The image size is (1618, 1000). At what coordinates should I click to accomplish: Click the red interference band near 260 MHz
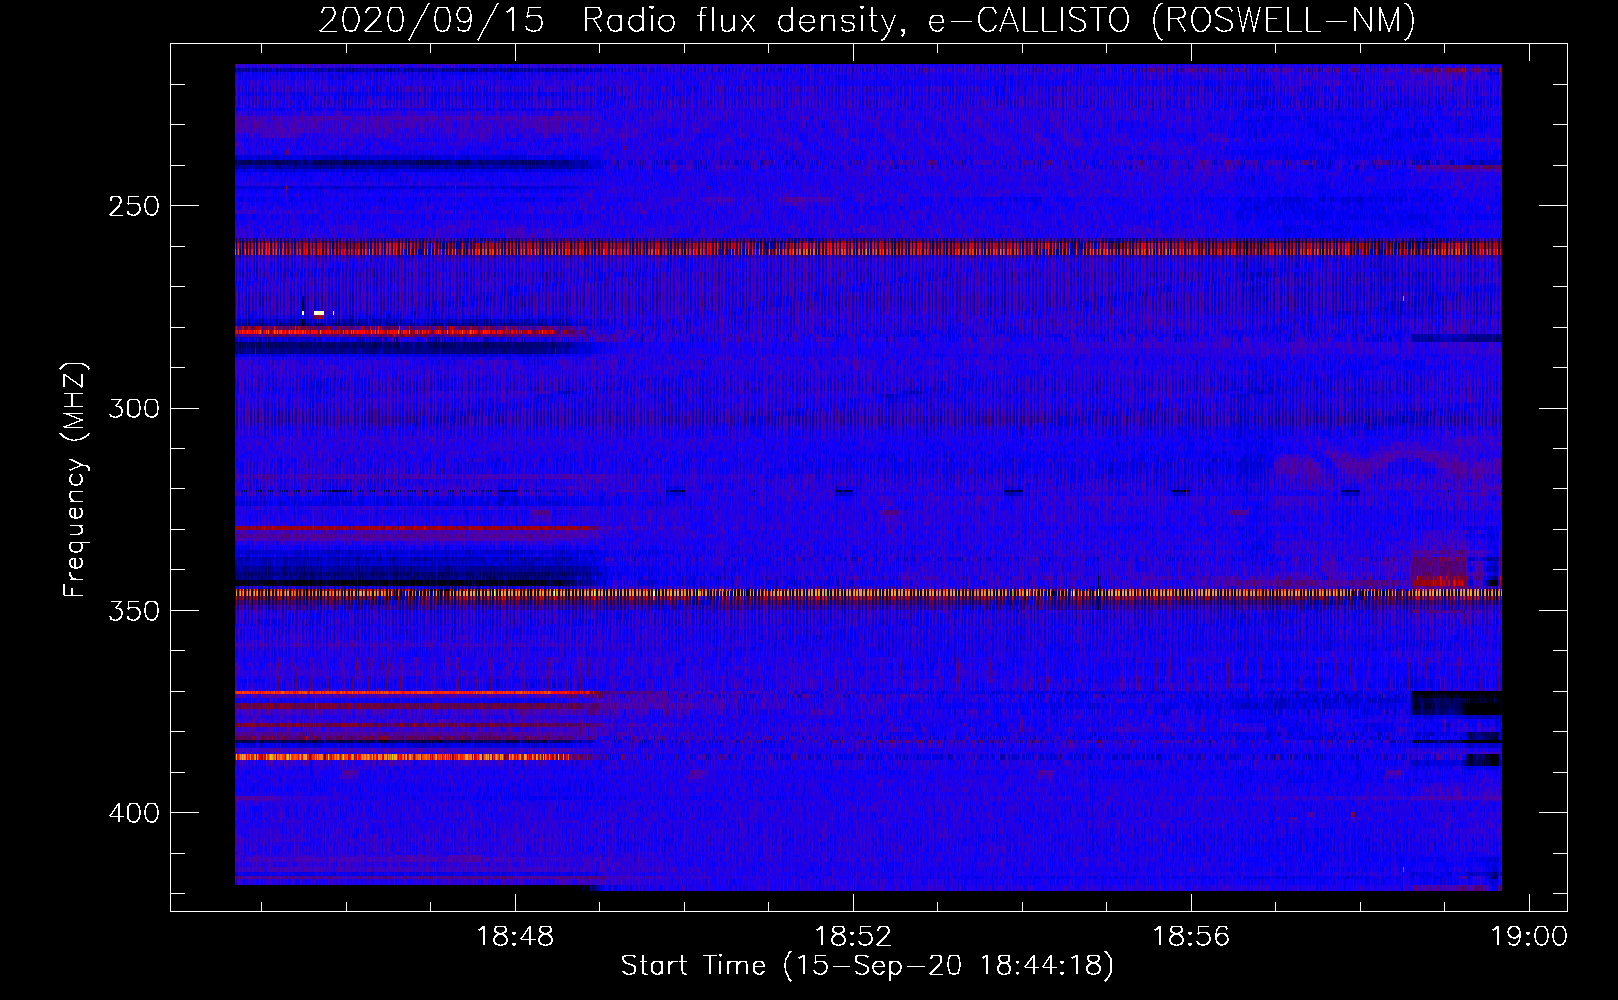pos(868,248)
